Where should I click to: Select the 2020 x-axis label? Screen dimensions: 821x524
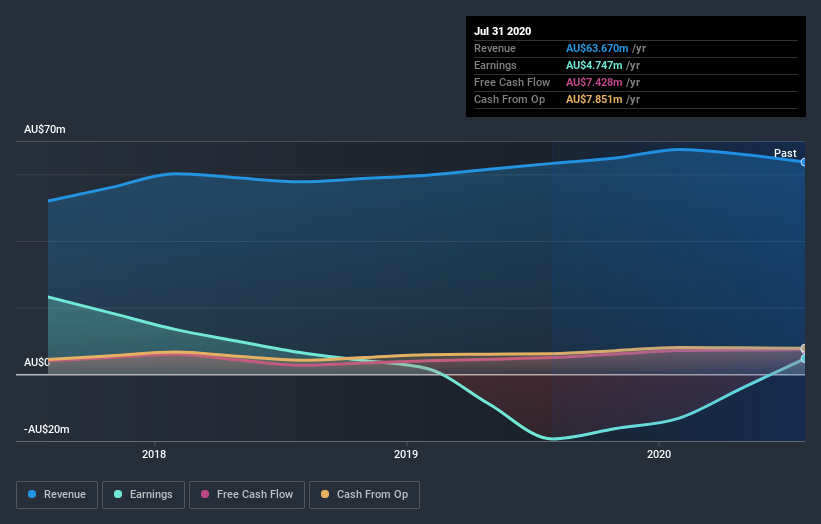tap(659, 454)
